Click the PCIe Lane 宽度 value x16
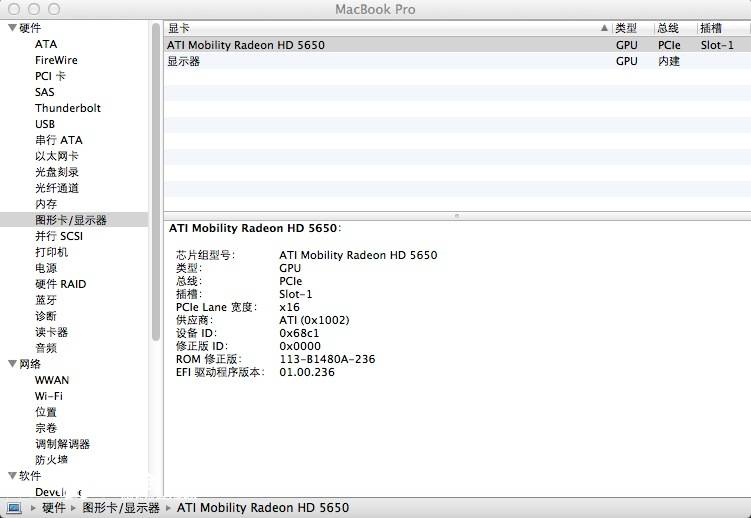This screenshot has height=518, width=751. 289,307
